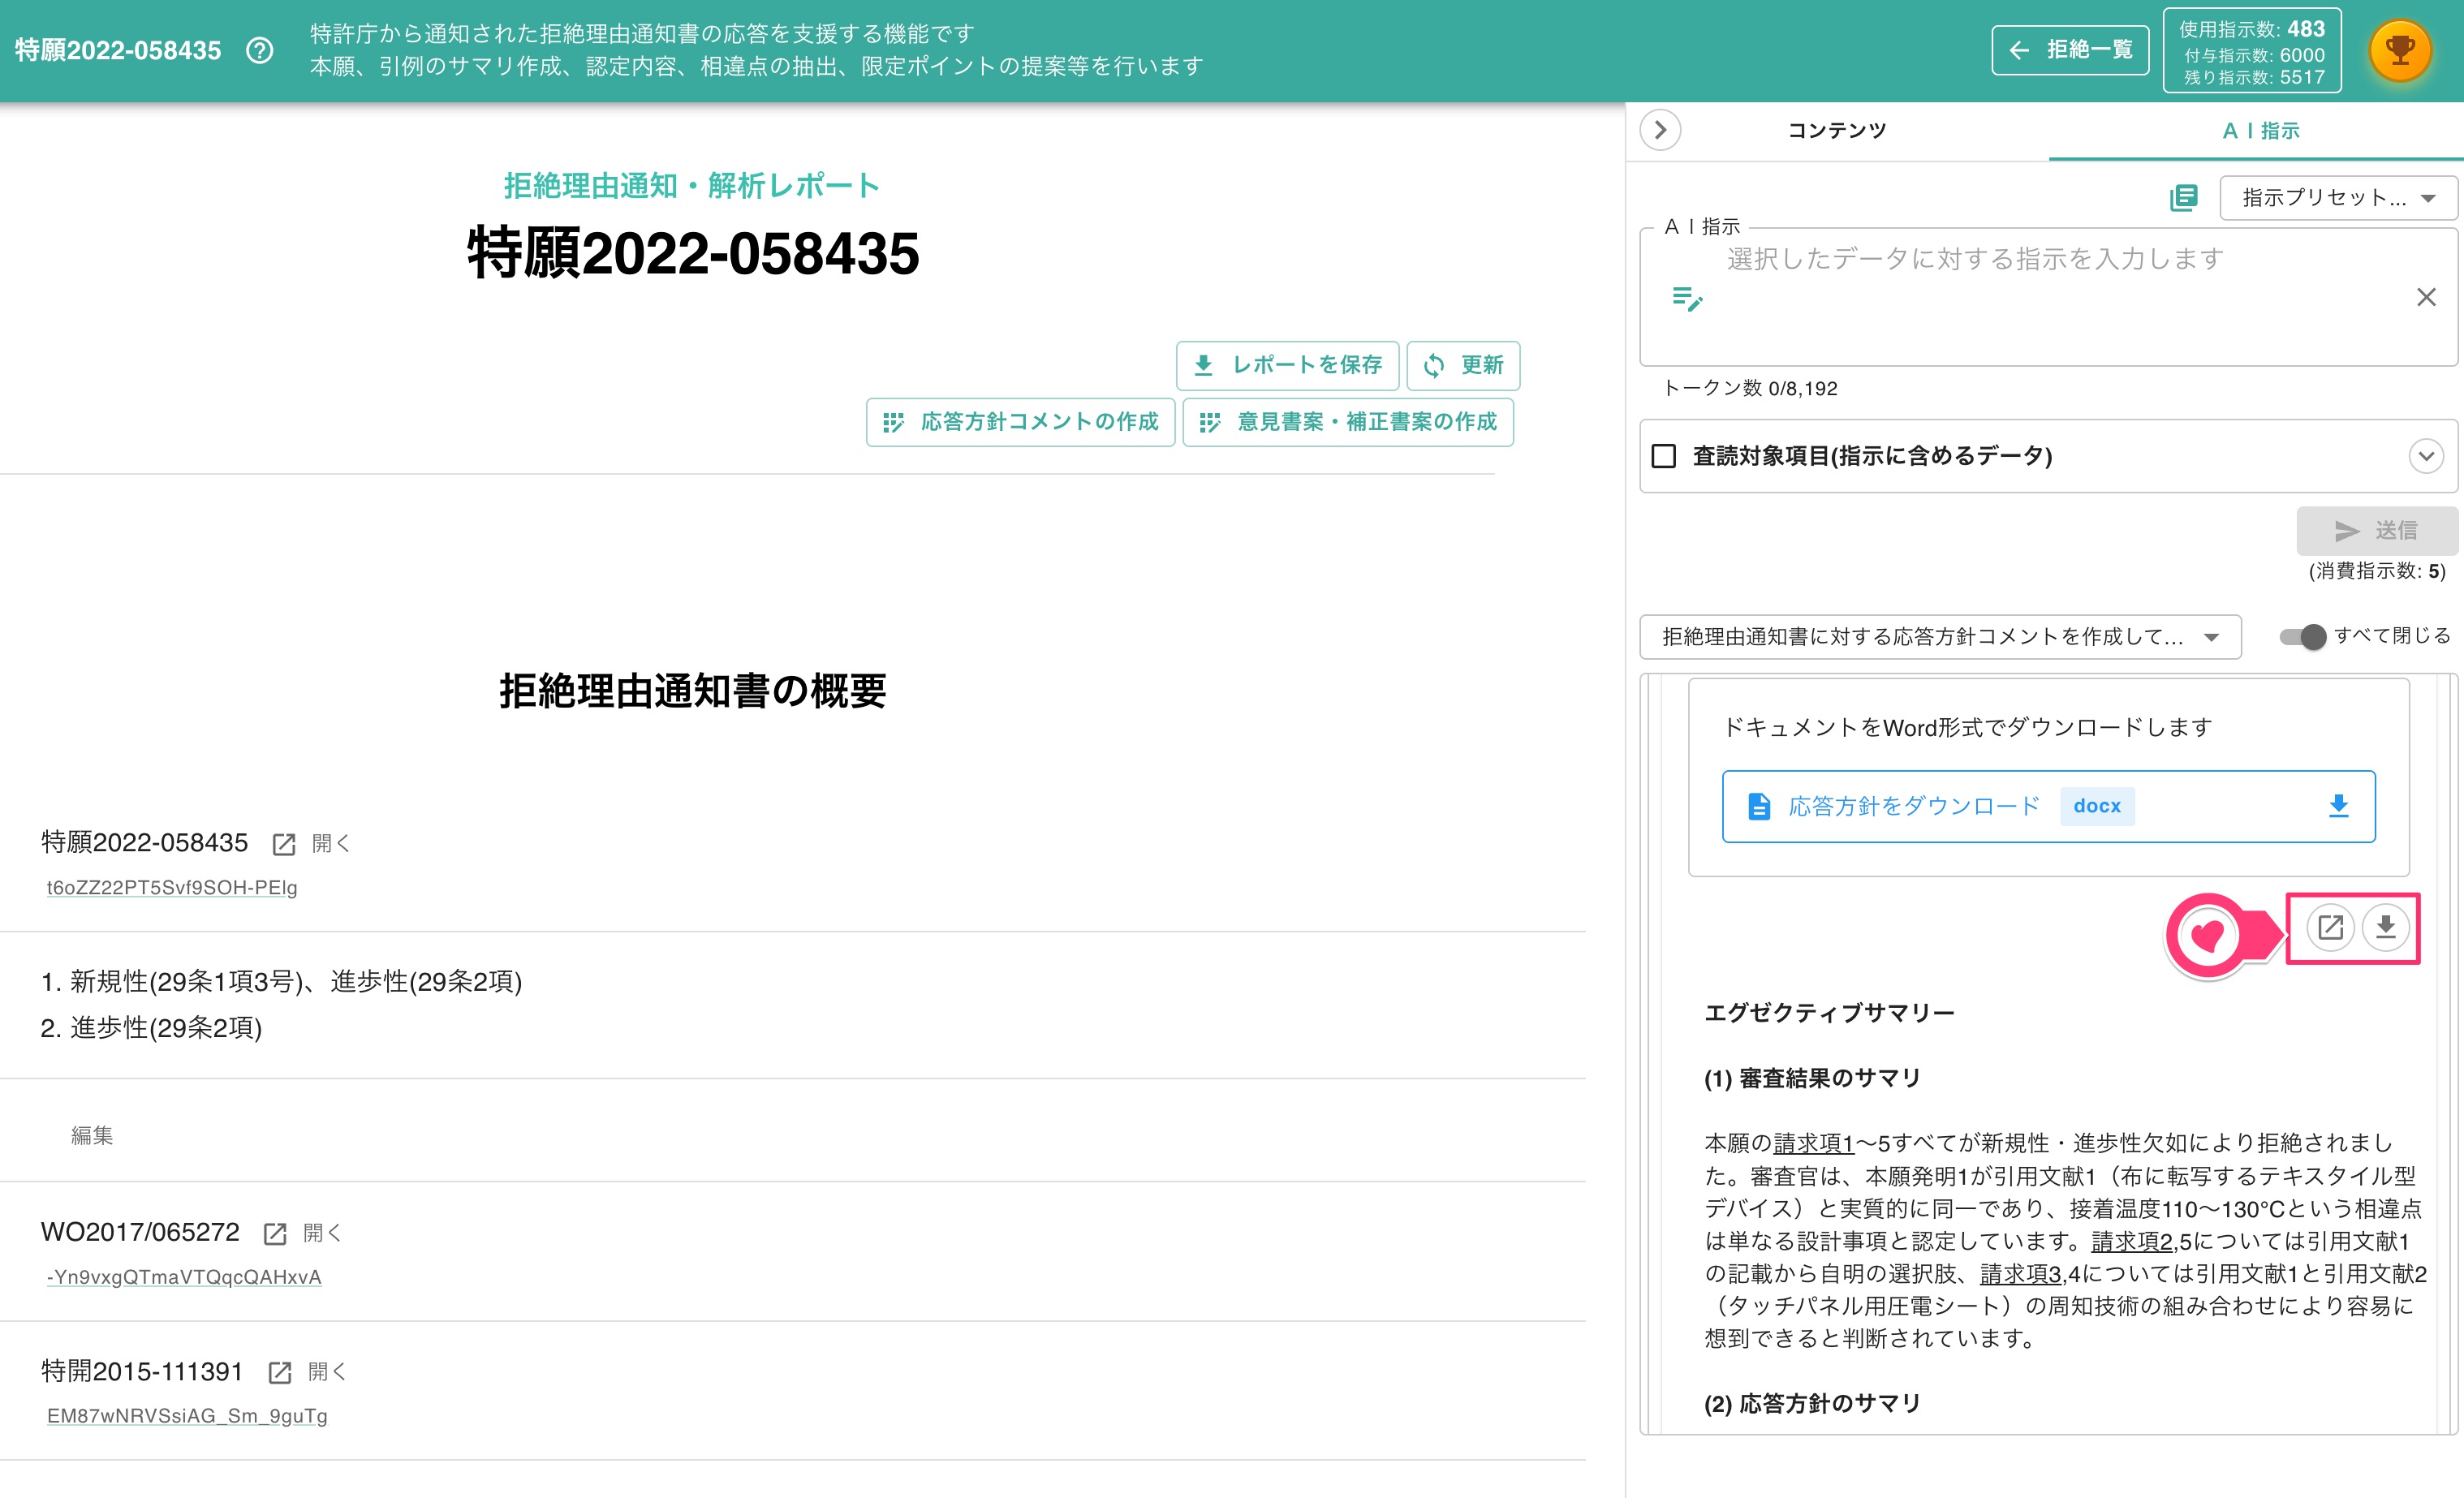2464x1498 pixels.
Task: Click the 更新 refresh button
Action: [x=1463, y=365]
